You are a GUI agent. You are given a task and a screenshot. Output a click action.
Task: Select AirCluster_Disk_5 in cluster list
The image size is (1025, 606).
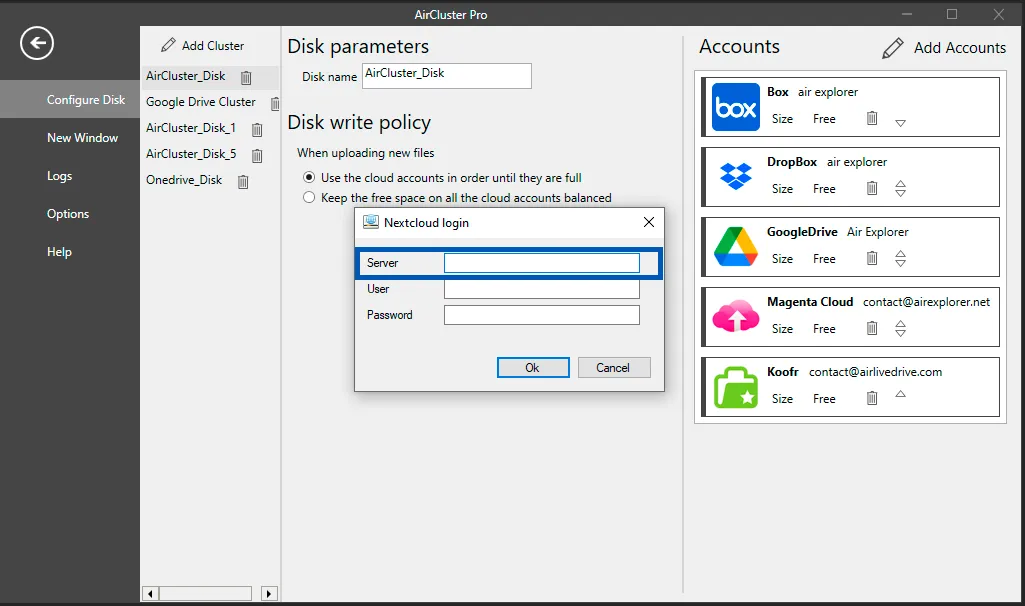tap(191, 154)
